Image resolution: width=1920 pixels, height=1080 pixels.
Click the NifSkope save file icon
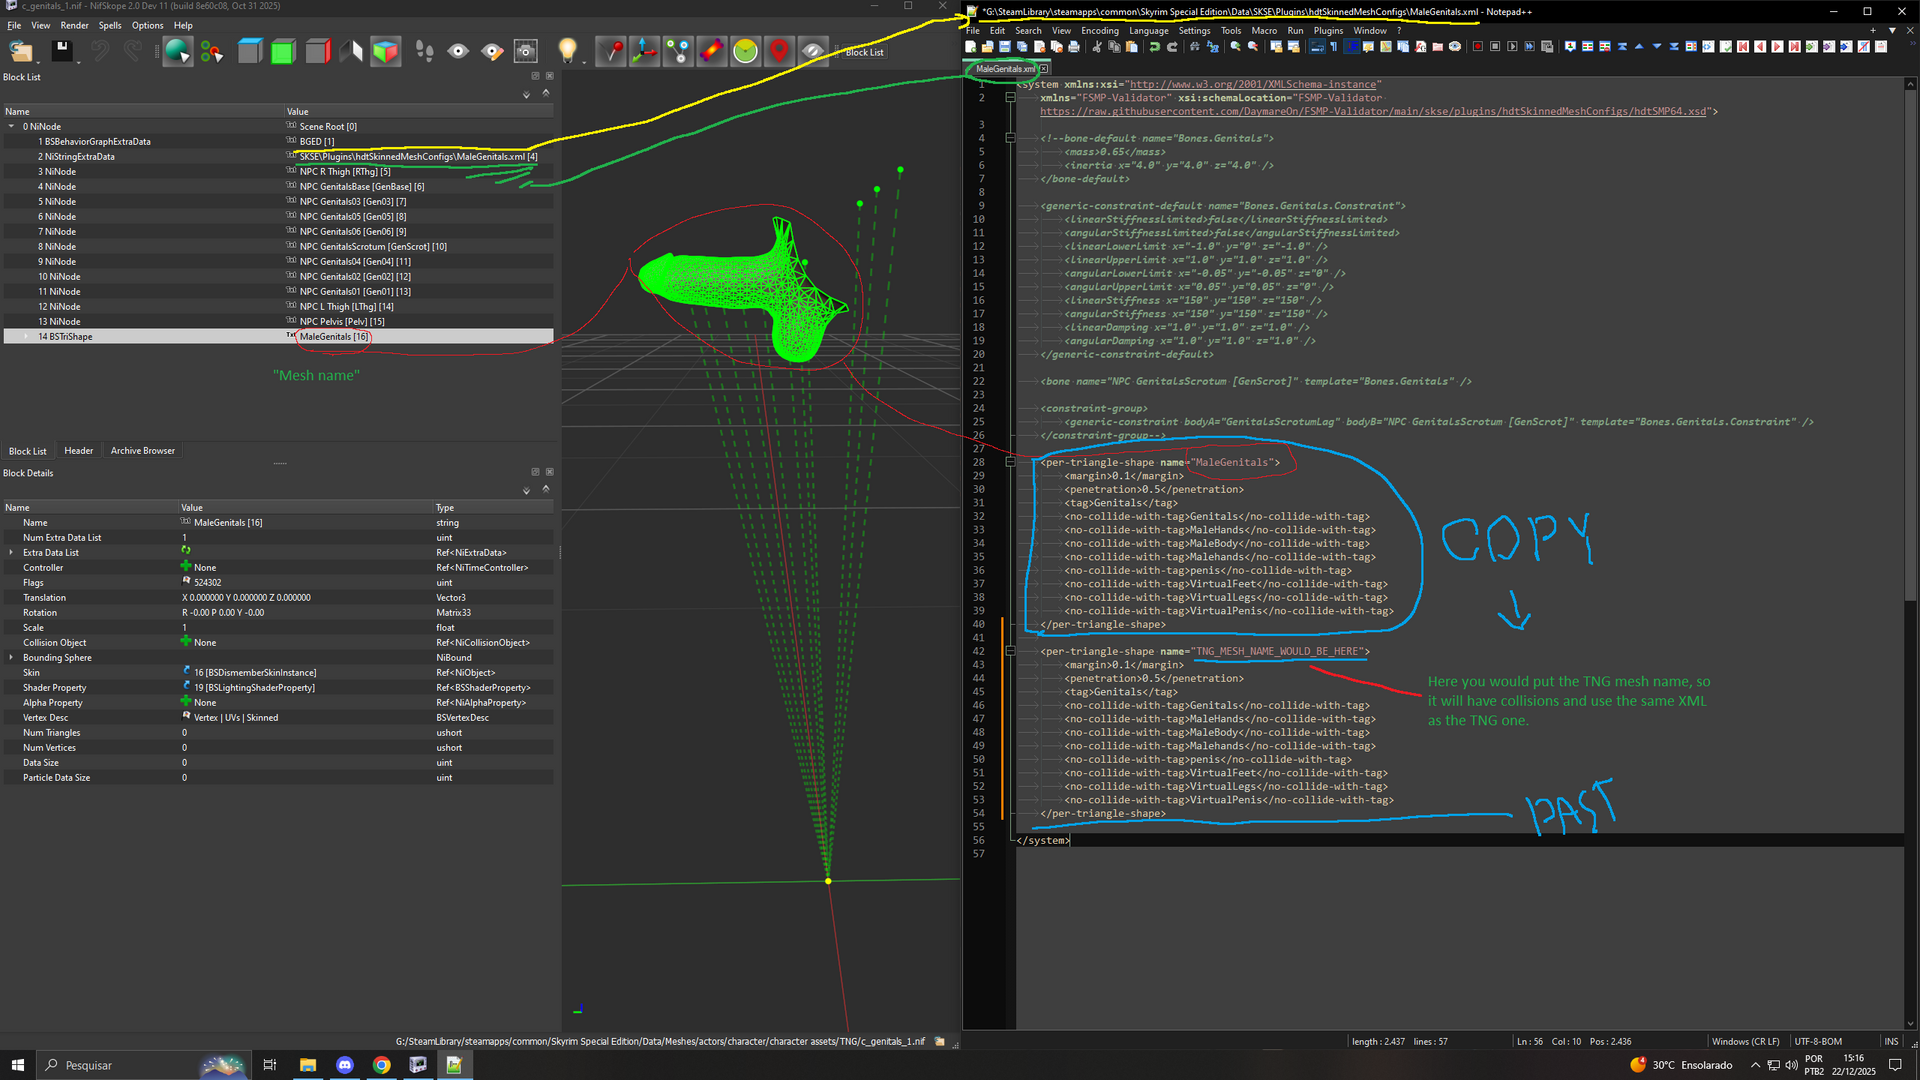click(61, 50)
